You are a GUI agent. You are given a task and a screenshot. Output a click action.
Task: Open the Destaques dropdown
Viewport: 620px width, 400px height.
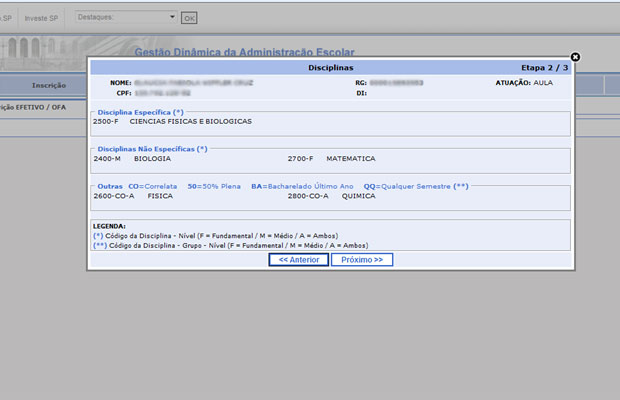click(x=125, y=18)
